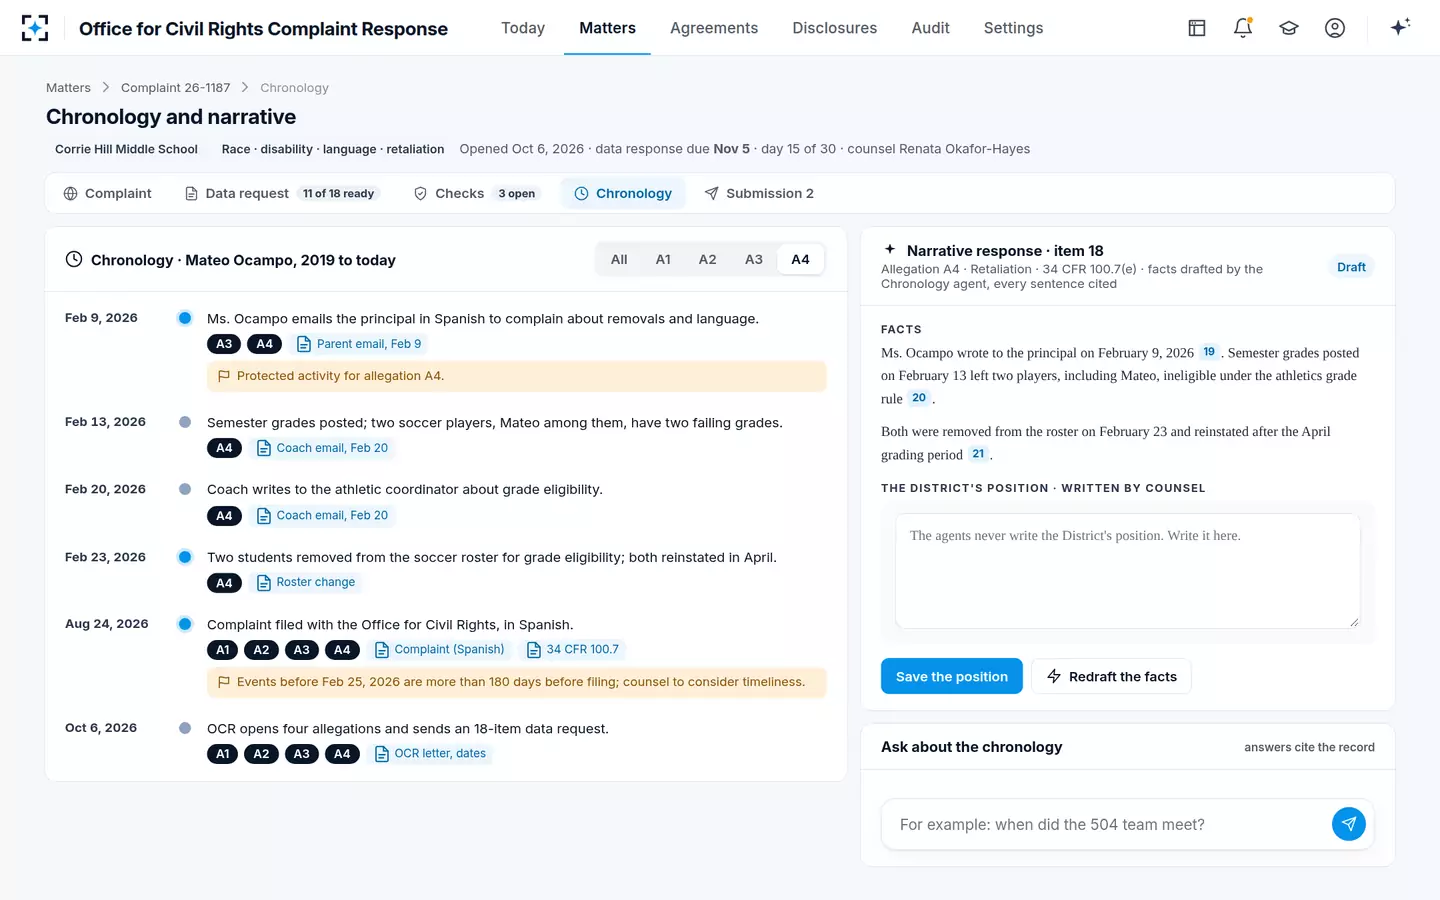Open the Parent email, Feb 9 document
Image resolution: width=1440 pixels, height=900 pixels.
(359, 344)
